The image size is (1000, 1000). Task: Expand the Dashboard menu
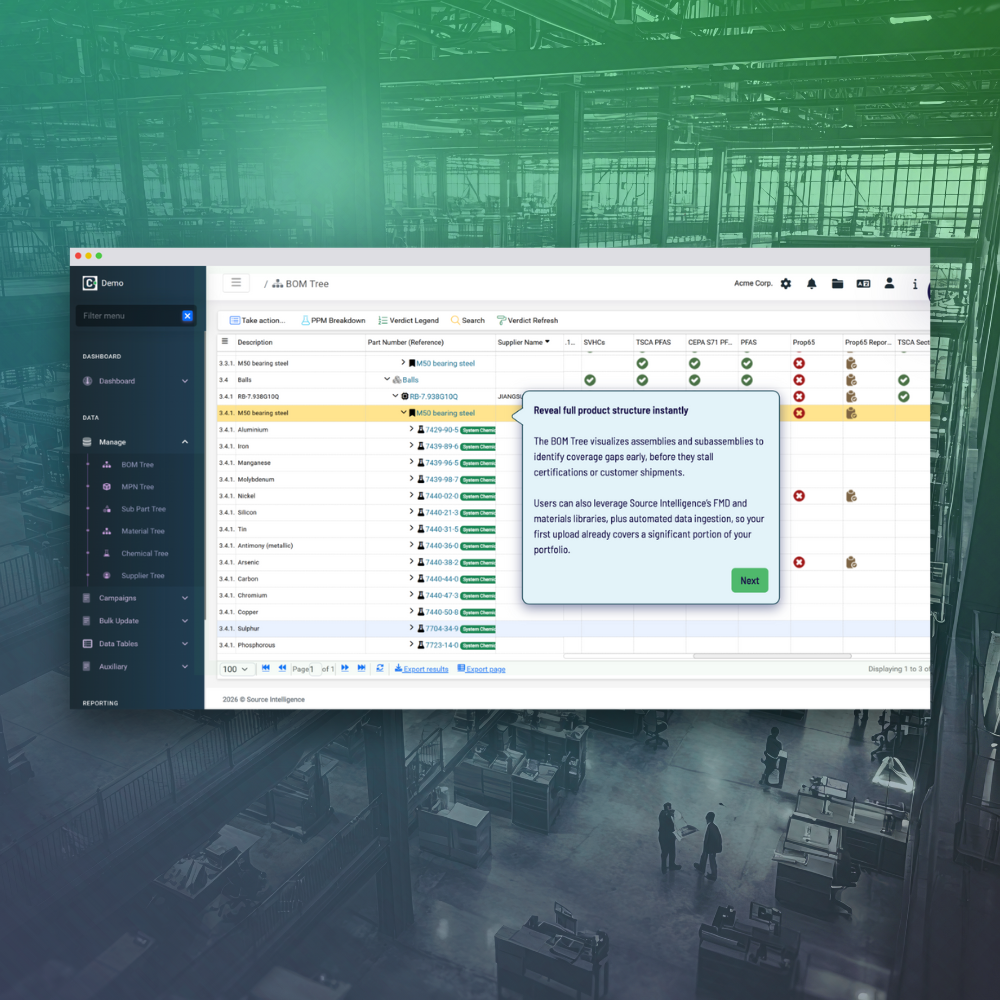click(136, 381)
